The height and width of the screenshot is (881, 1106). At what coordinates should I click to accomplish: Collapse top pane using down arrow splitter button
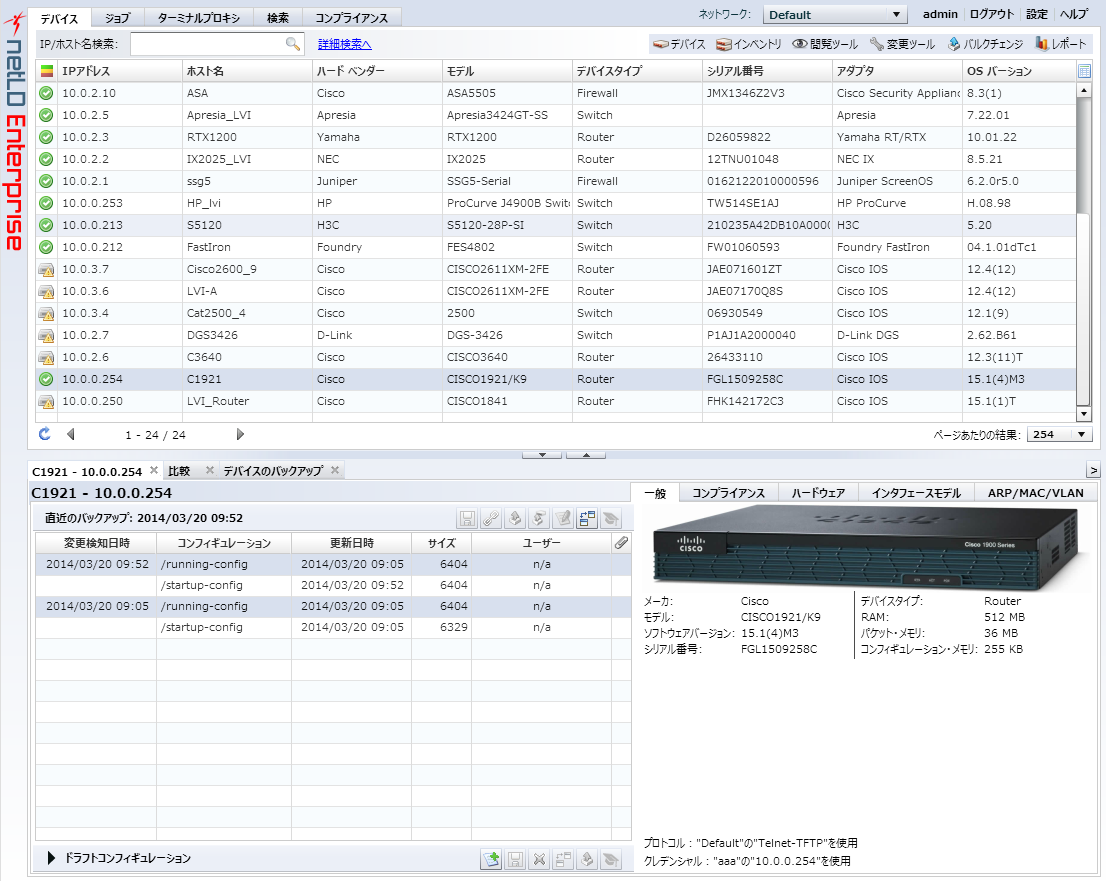[542, 455]
